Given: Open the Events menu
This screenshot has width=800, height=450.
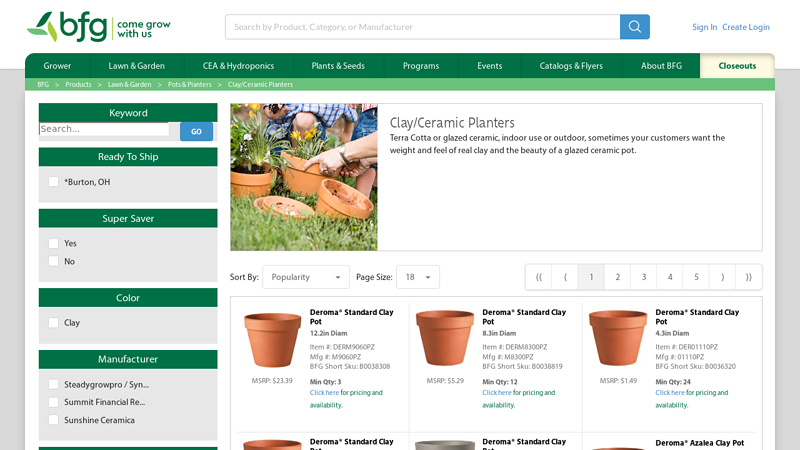Looking at the screenshot, I should (490, 66).
